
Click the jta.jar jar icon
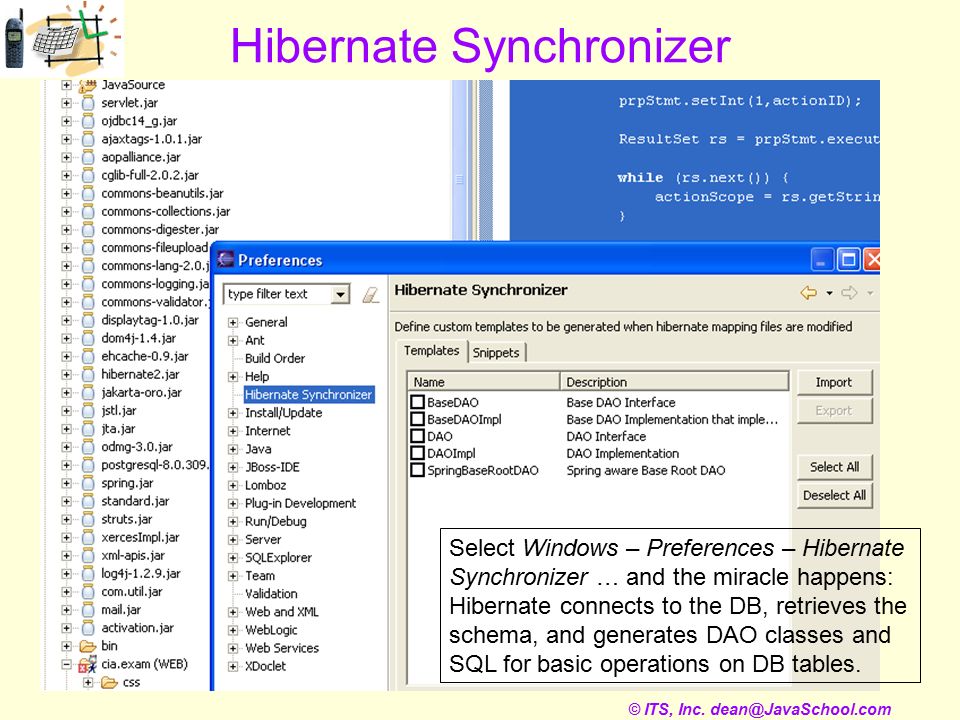[x=88, y=429]
